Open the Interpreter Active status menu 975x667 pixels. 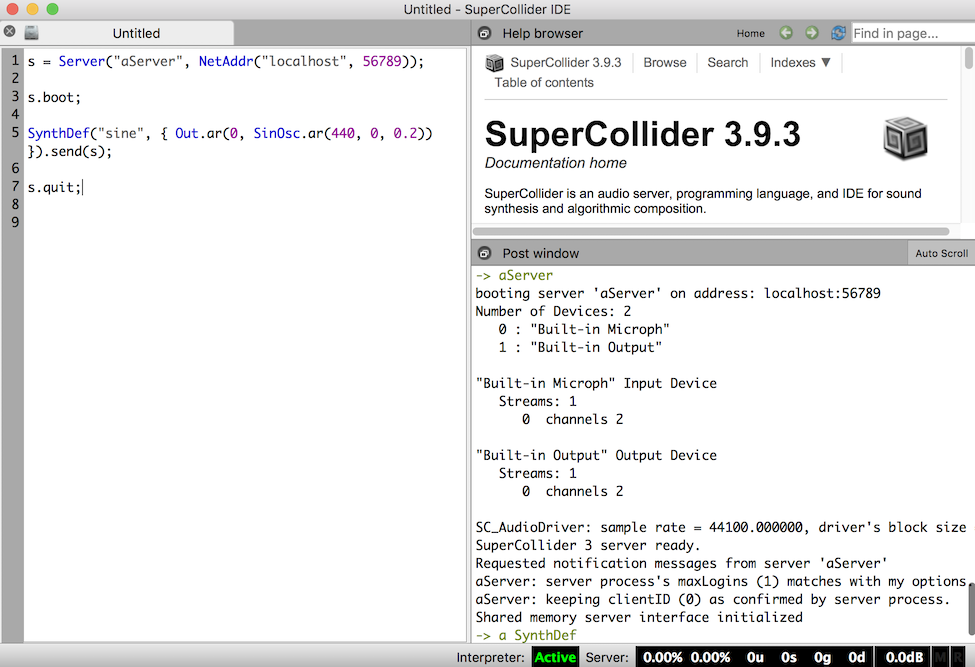(x=554, y=657)
